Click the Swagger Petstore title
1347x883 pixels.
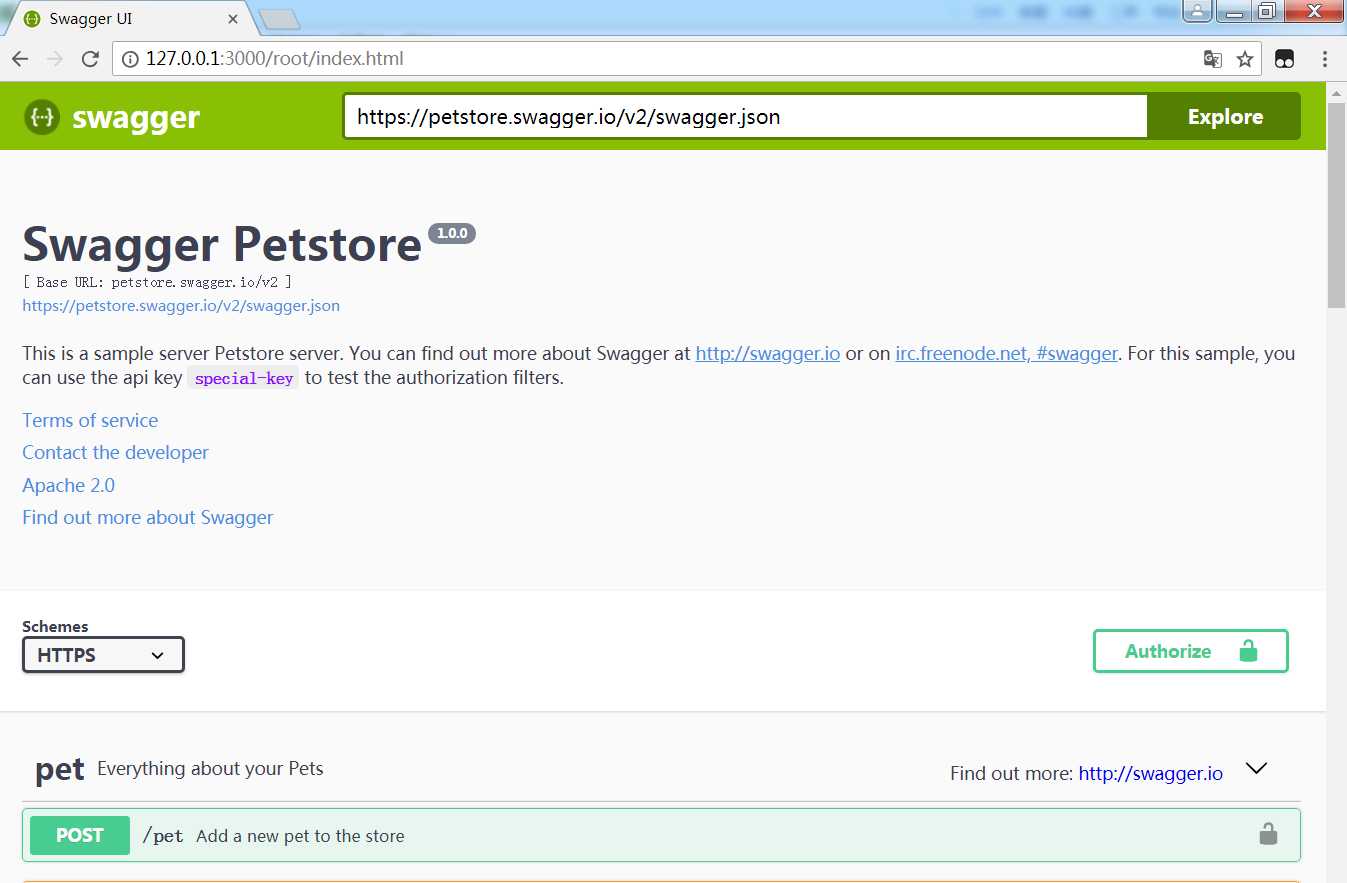(222, 244)
